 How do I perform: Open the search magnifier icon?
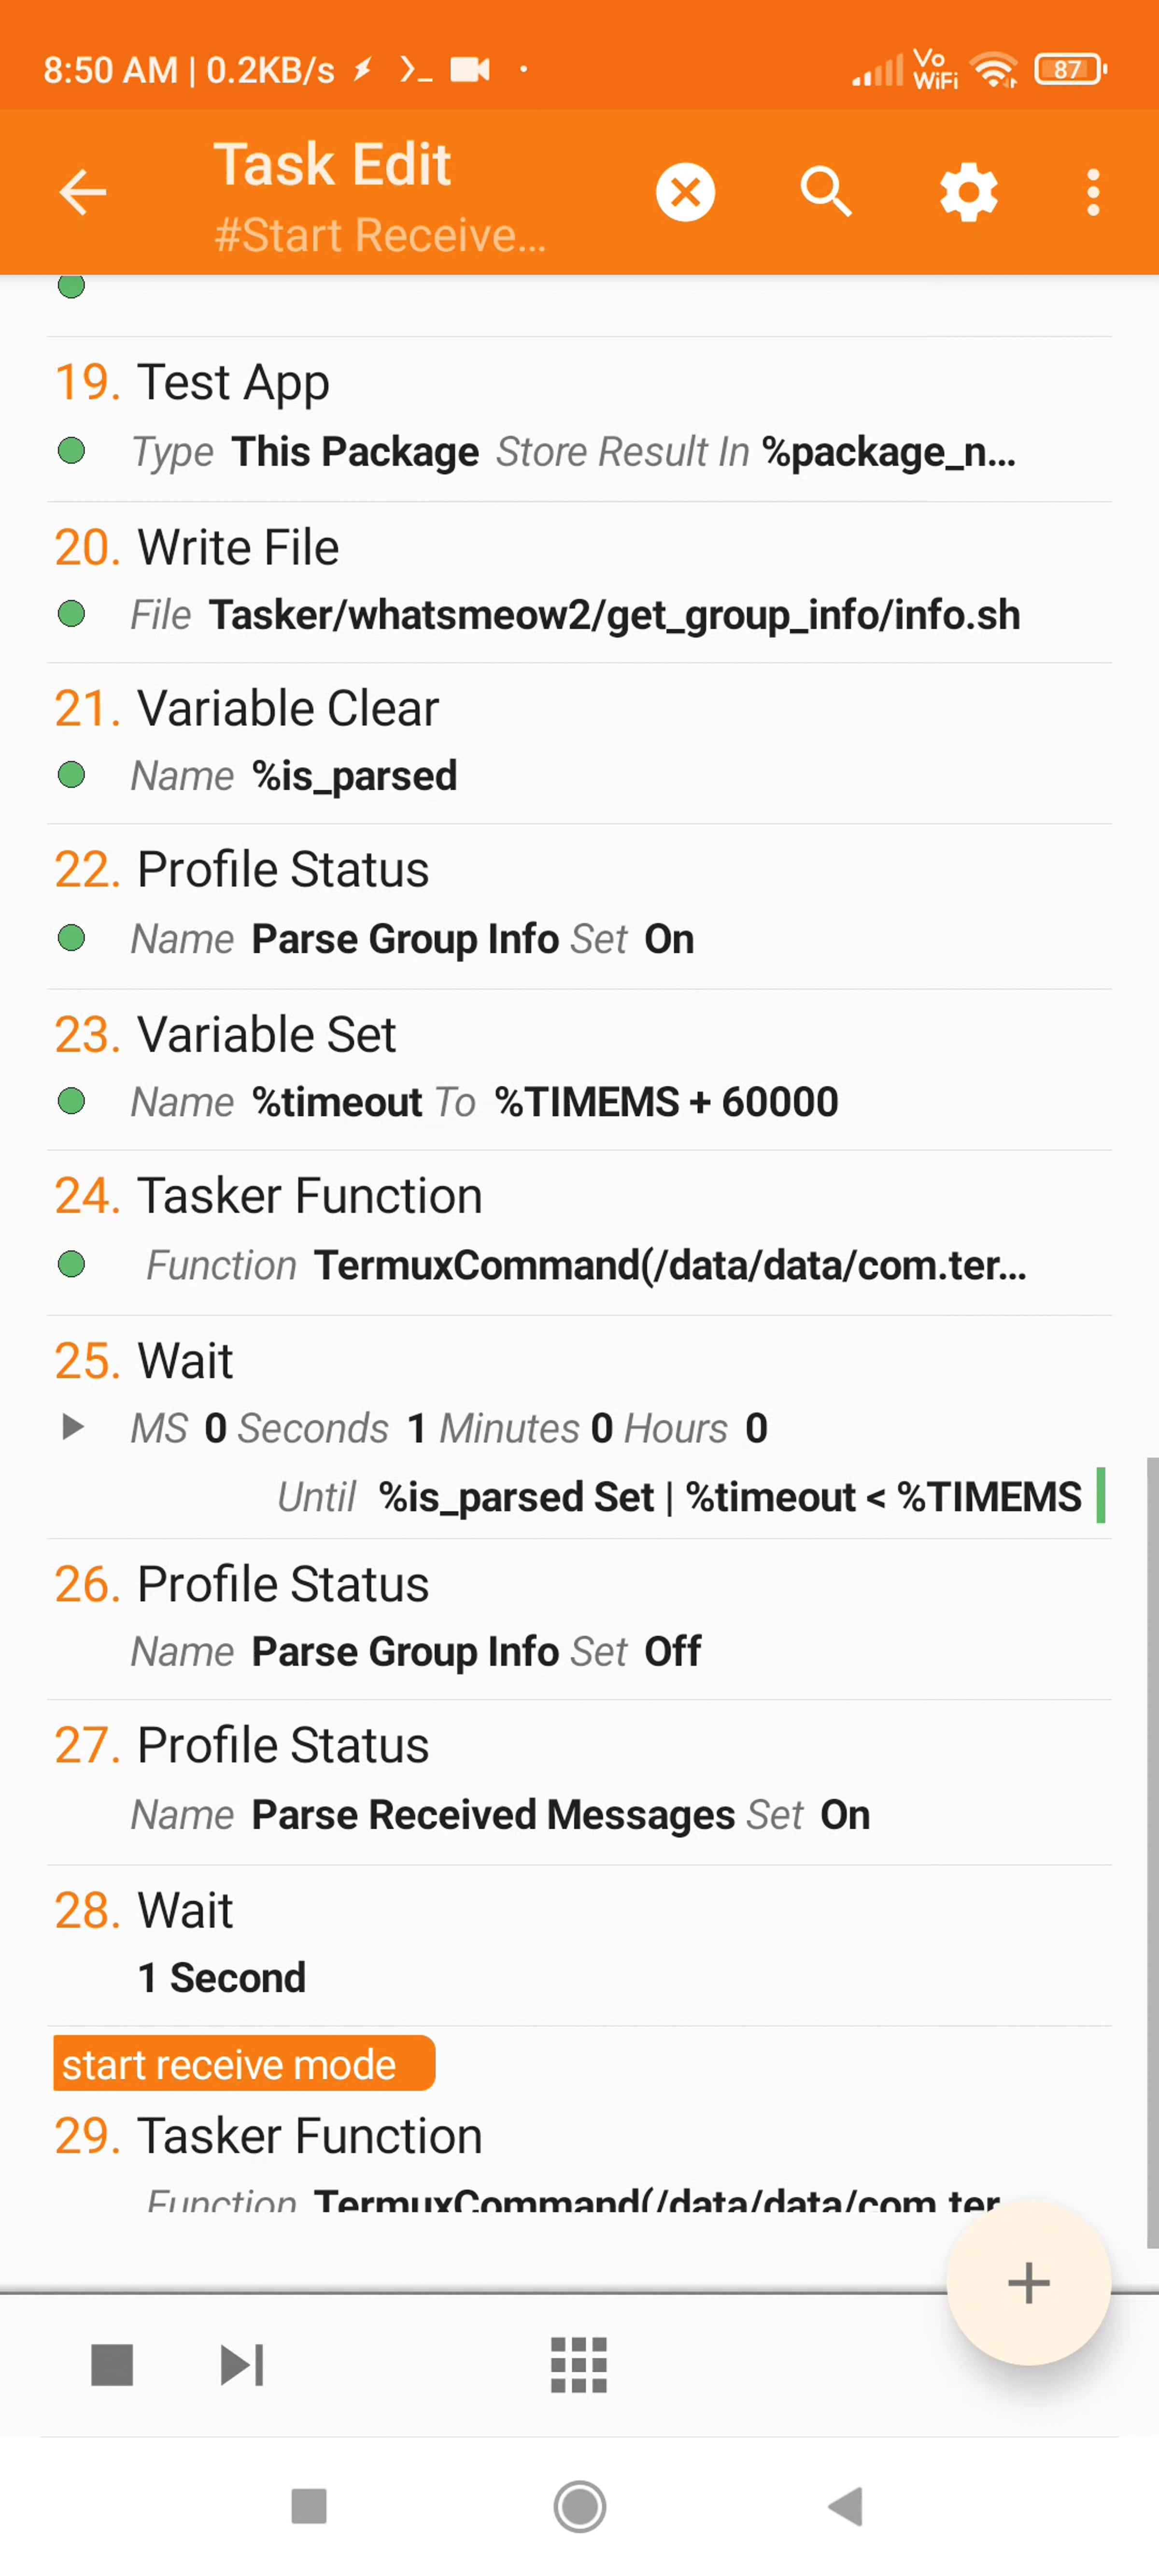point(826,192)
